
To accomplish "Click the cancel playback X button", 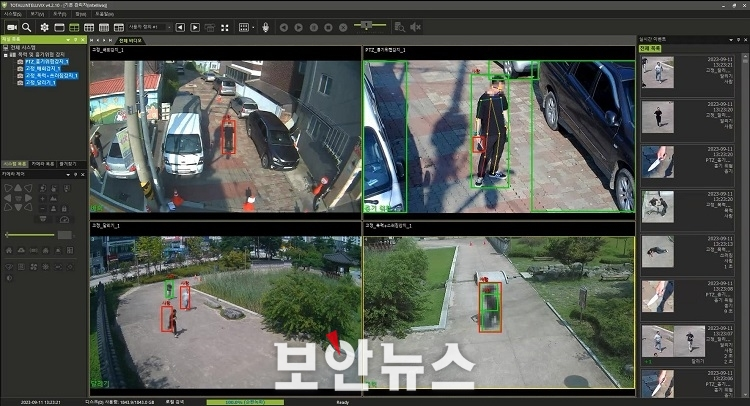I will [x=343, y=28].
